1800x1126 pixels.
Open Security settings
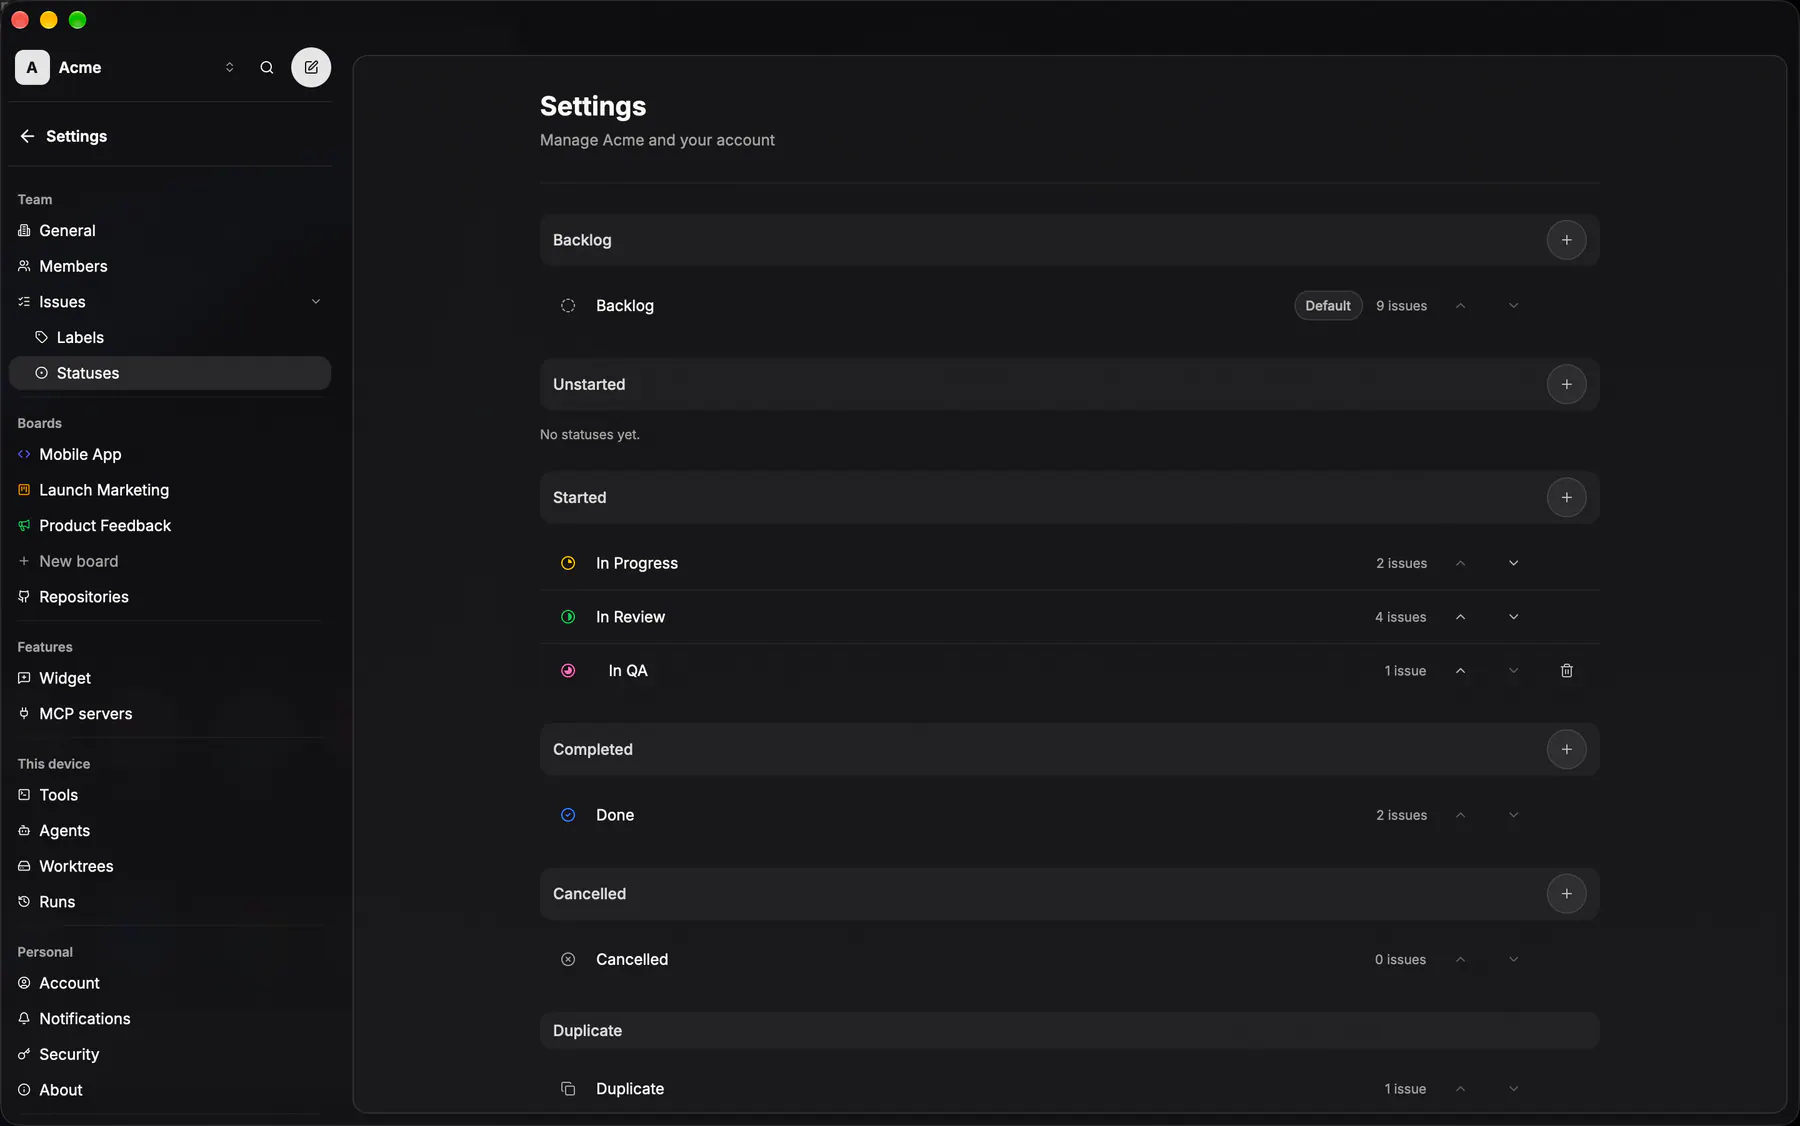(169, 1054)
